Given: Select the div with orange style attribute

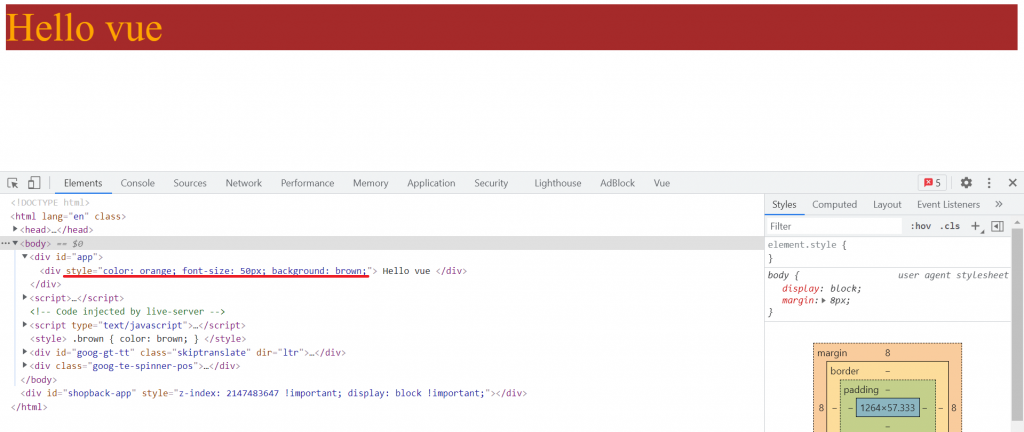Looking at the screenshot, I should tap(253, 270).
